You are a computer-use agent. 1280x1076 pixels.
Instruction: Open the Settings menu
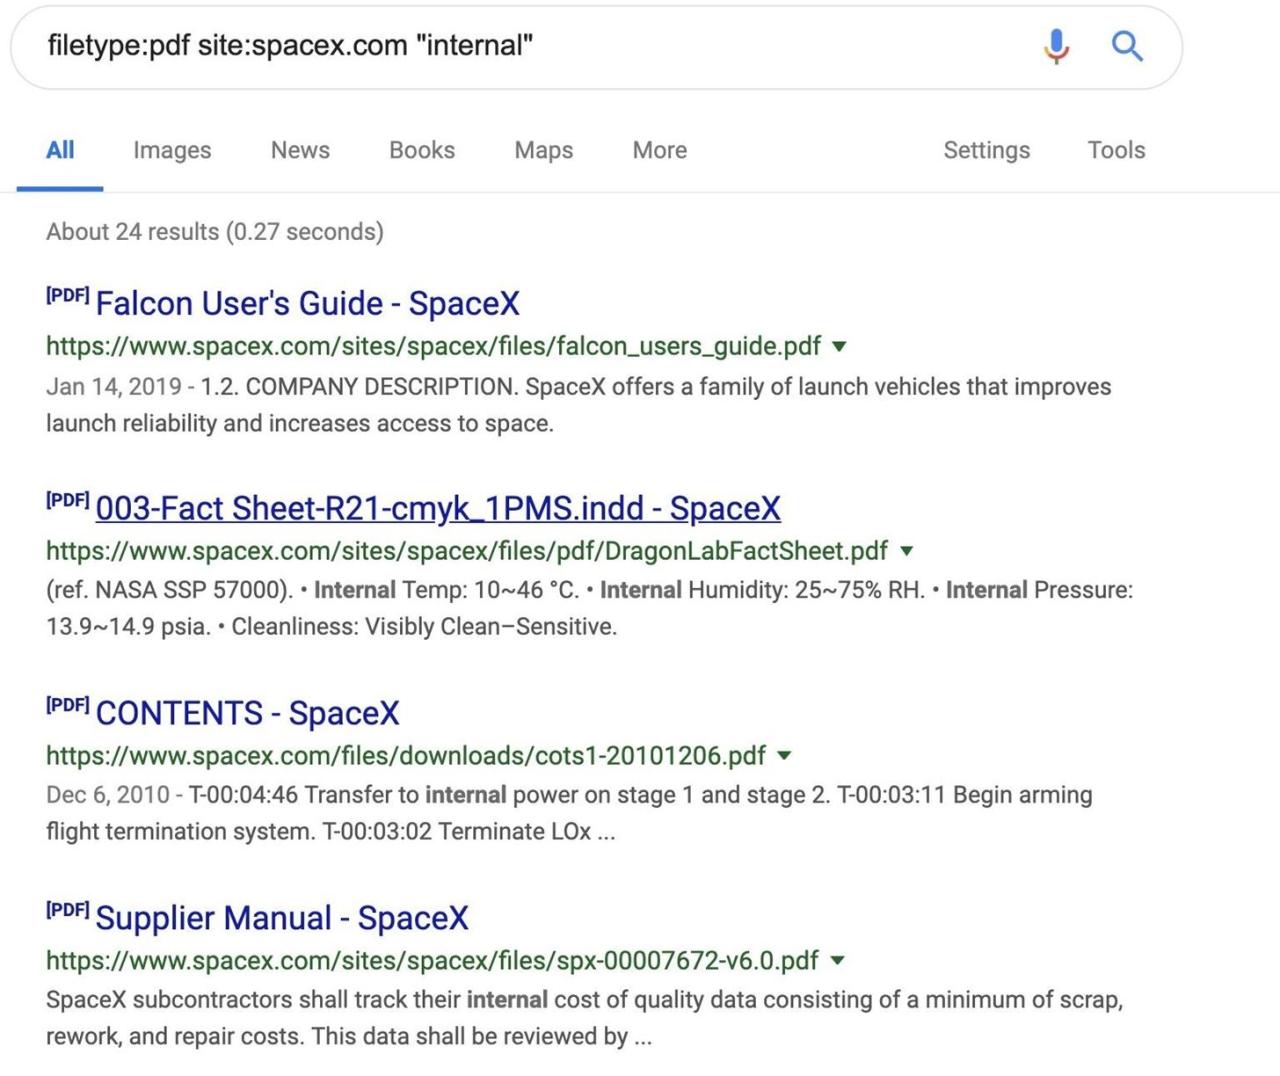point(986,150)
